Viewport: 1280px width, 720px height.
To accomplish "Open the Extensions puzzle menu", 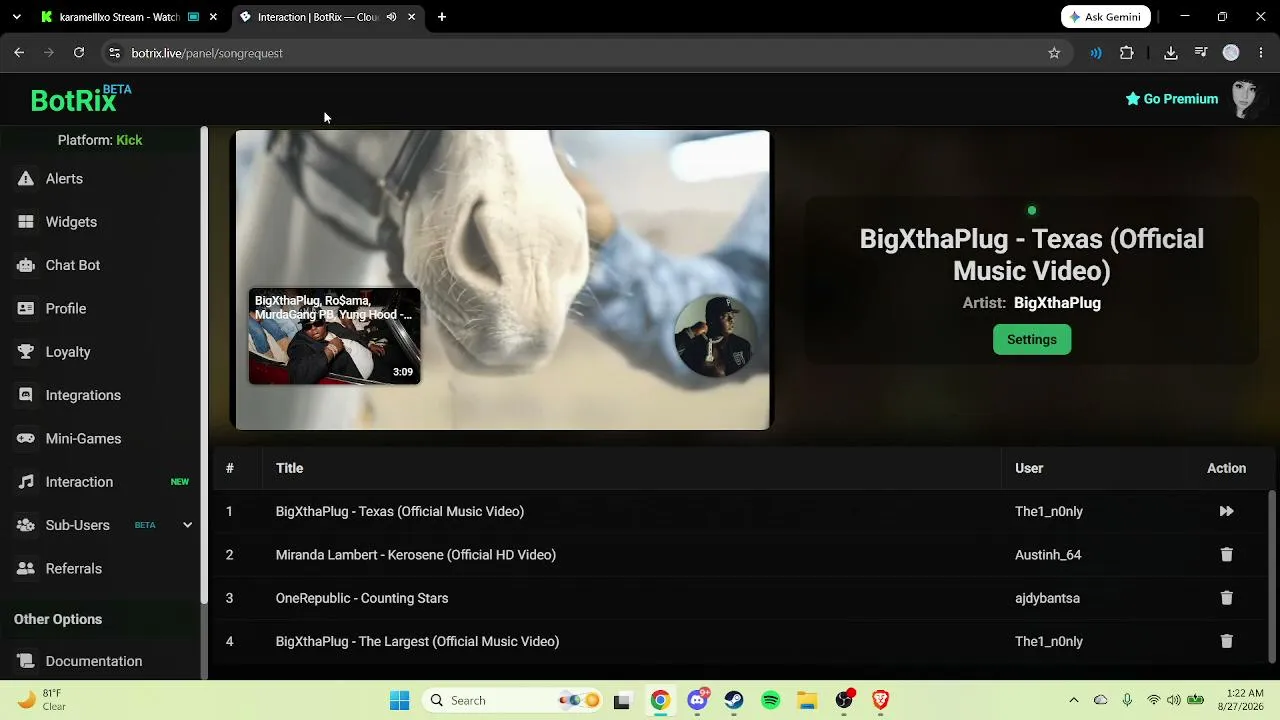I will click(x=1127, y=53).
